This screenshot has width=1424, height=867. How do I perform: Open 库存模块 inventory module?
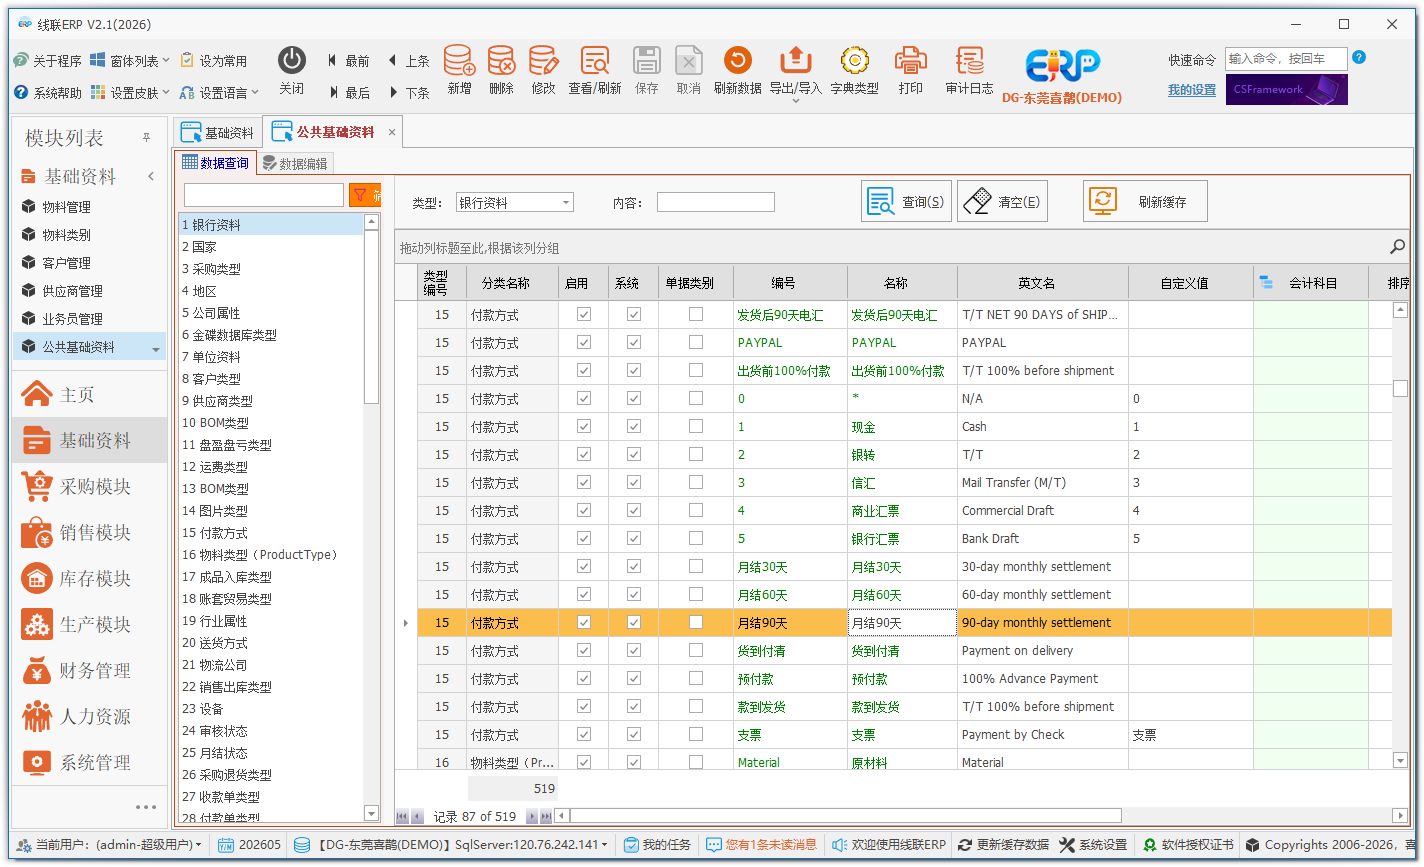pos(90,579)
